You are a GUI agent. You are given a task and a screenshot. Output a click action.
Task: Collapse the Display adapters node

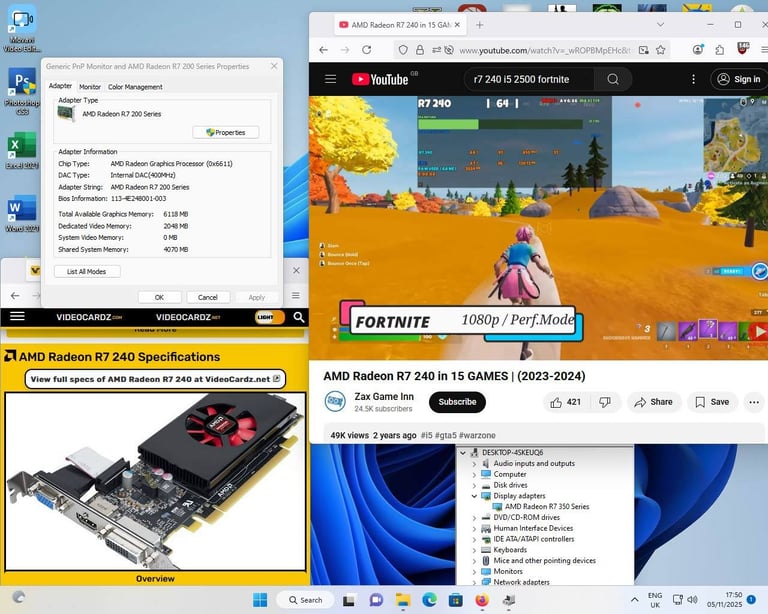[x=474, y=496]
